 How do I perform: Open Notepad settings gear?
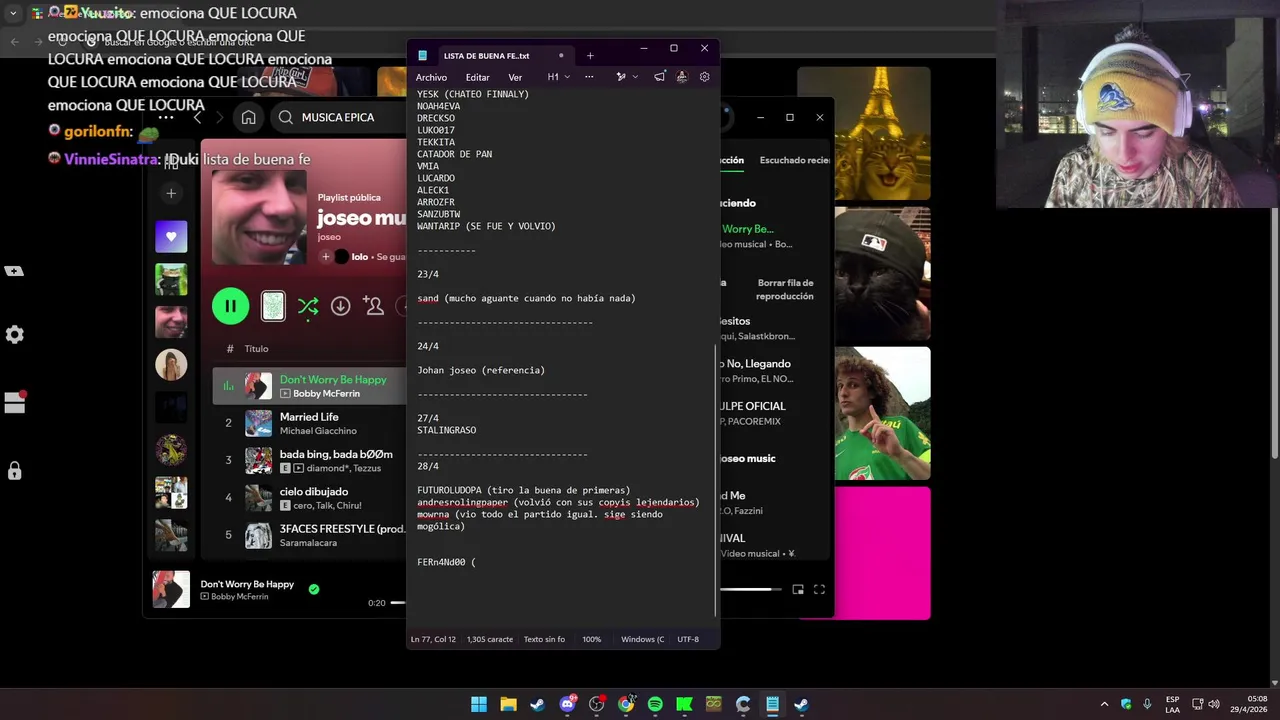(x=704, y=77)
